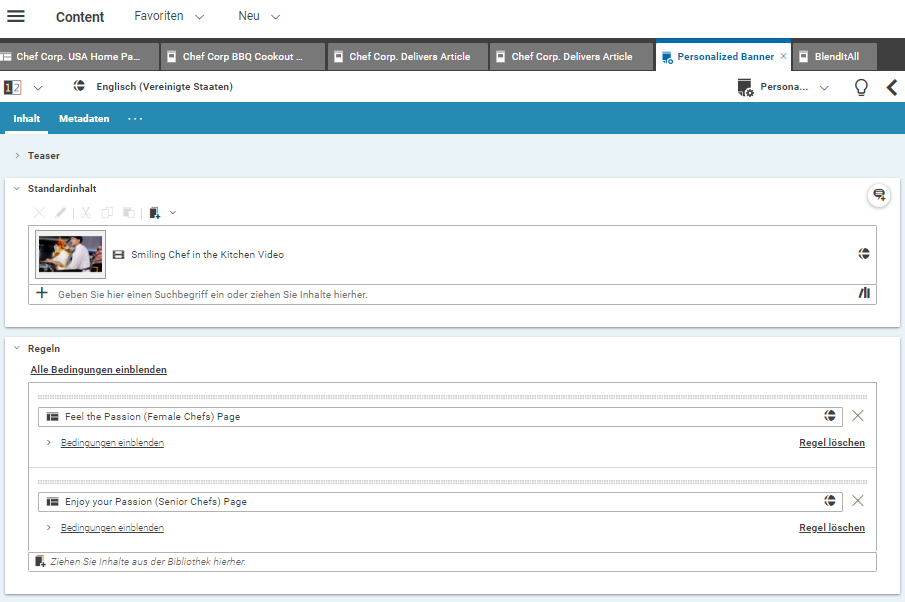The image size is (905, 602).
Task: Remove the Feel the Passion page with X
Action: pyautogui.click(x=857, y=416)
